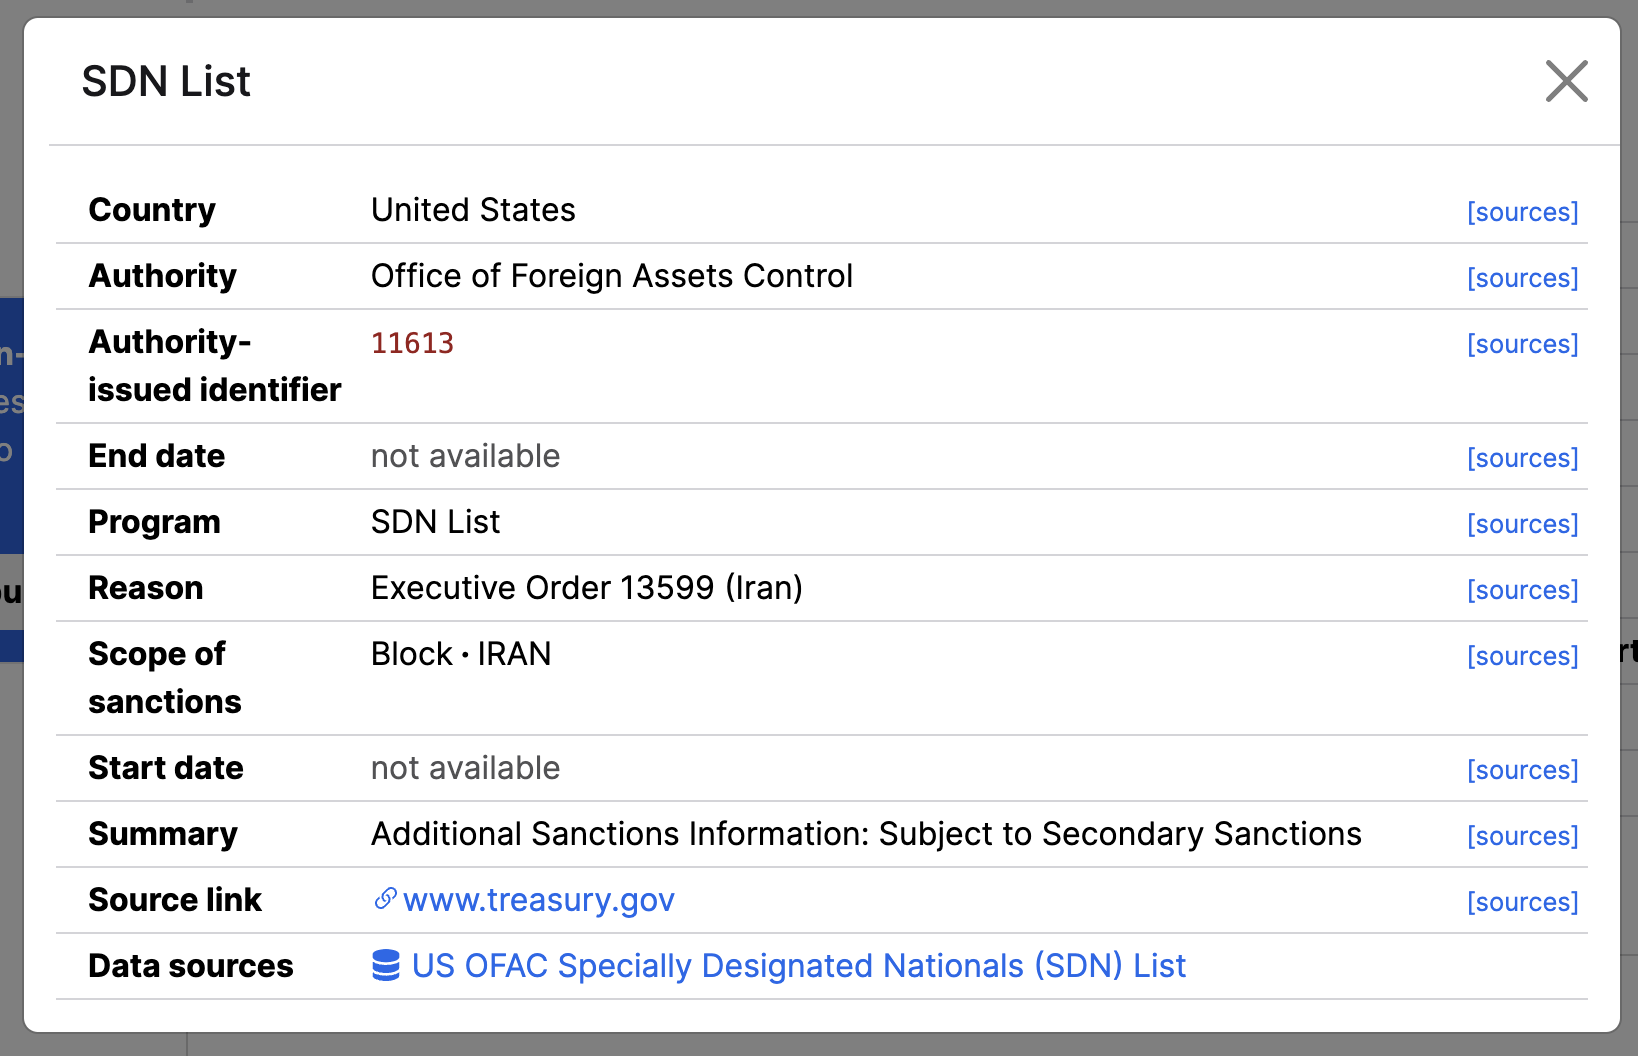Image resolution: width=1638 pixels, height=1056 pixels.
Task: Click the Executive Order 13599 (Iran) reason text
Action: click(x=587, y=588)
